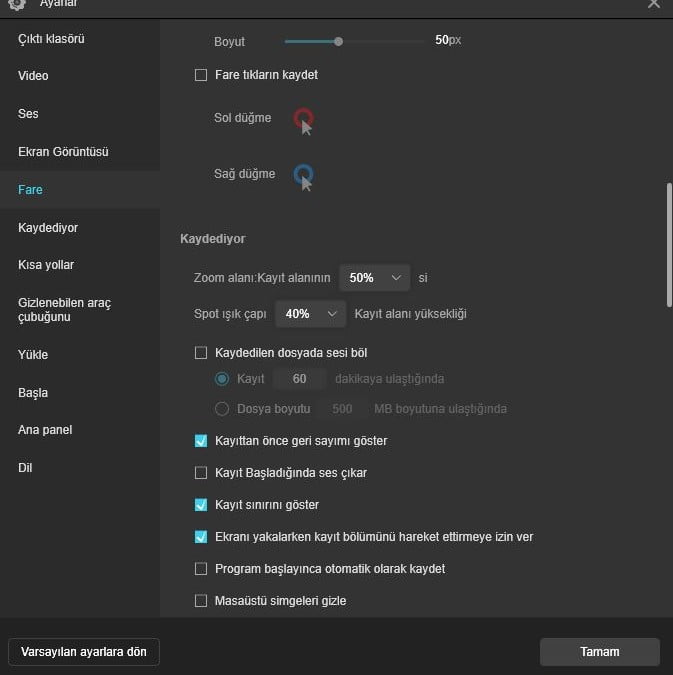The image size is (673, 675).
Task: Click Varsayılan ayarlara dön button
Action: pos(84,652)
